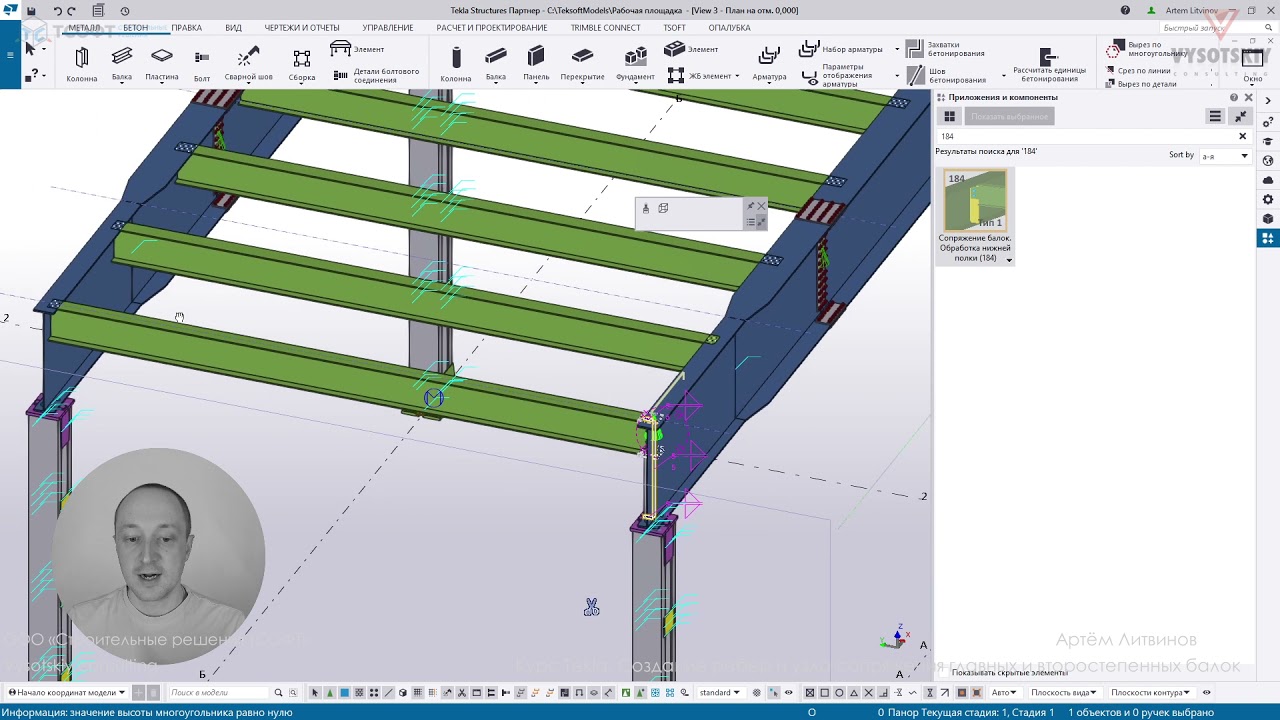Select the Foundation tool (Фундамент)
Viewport: 1280px width, 720px height.
(636, 63)
